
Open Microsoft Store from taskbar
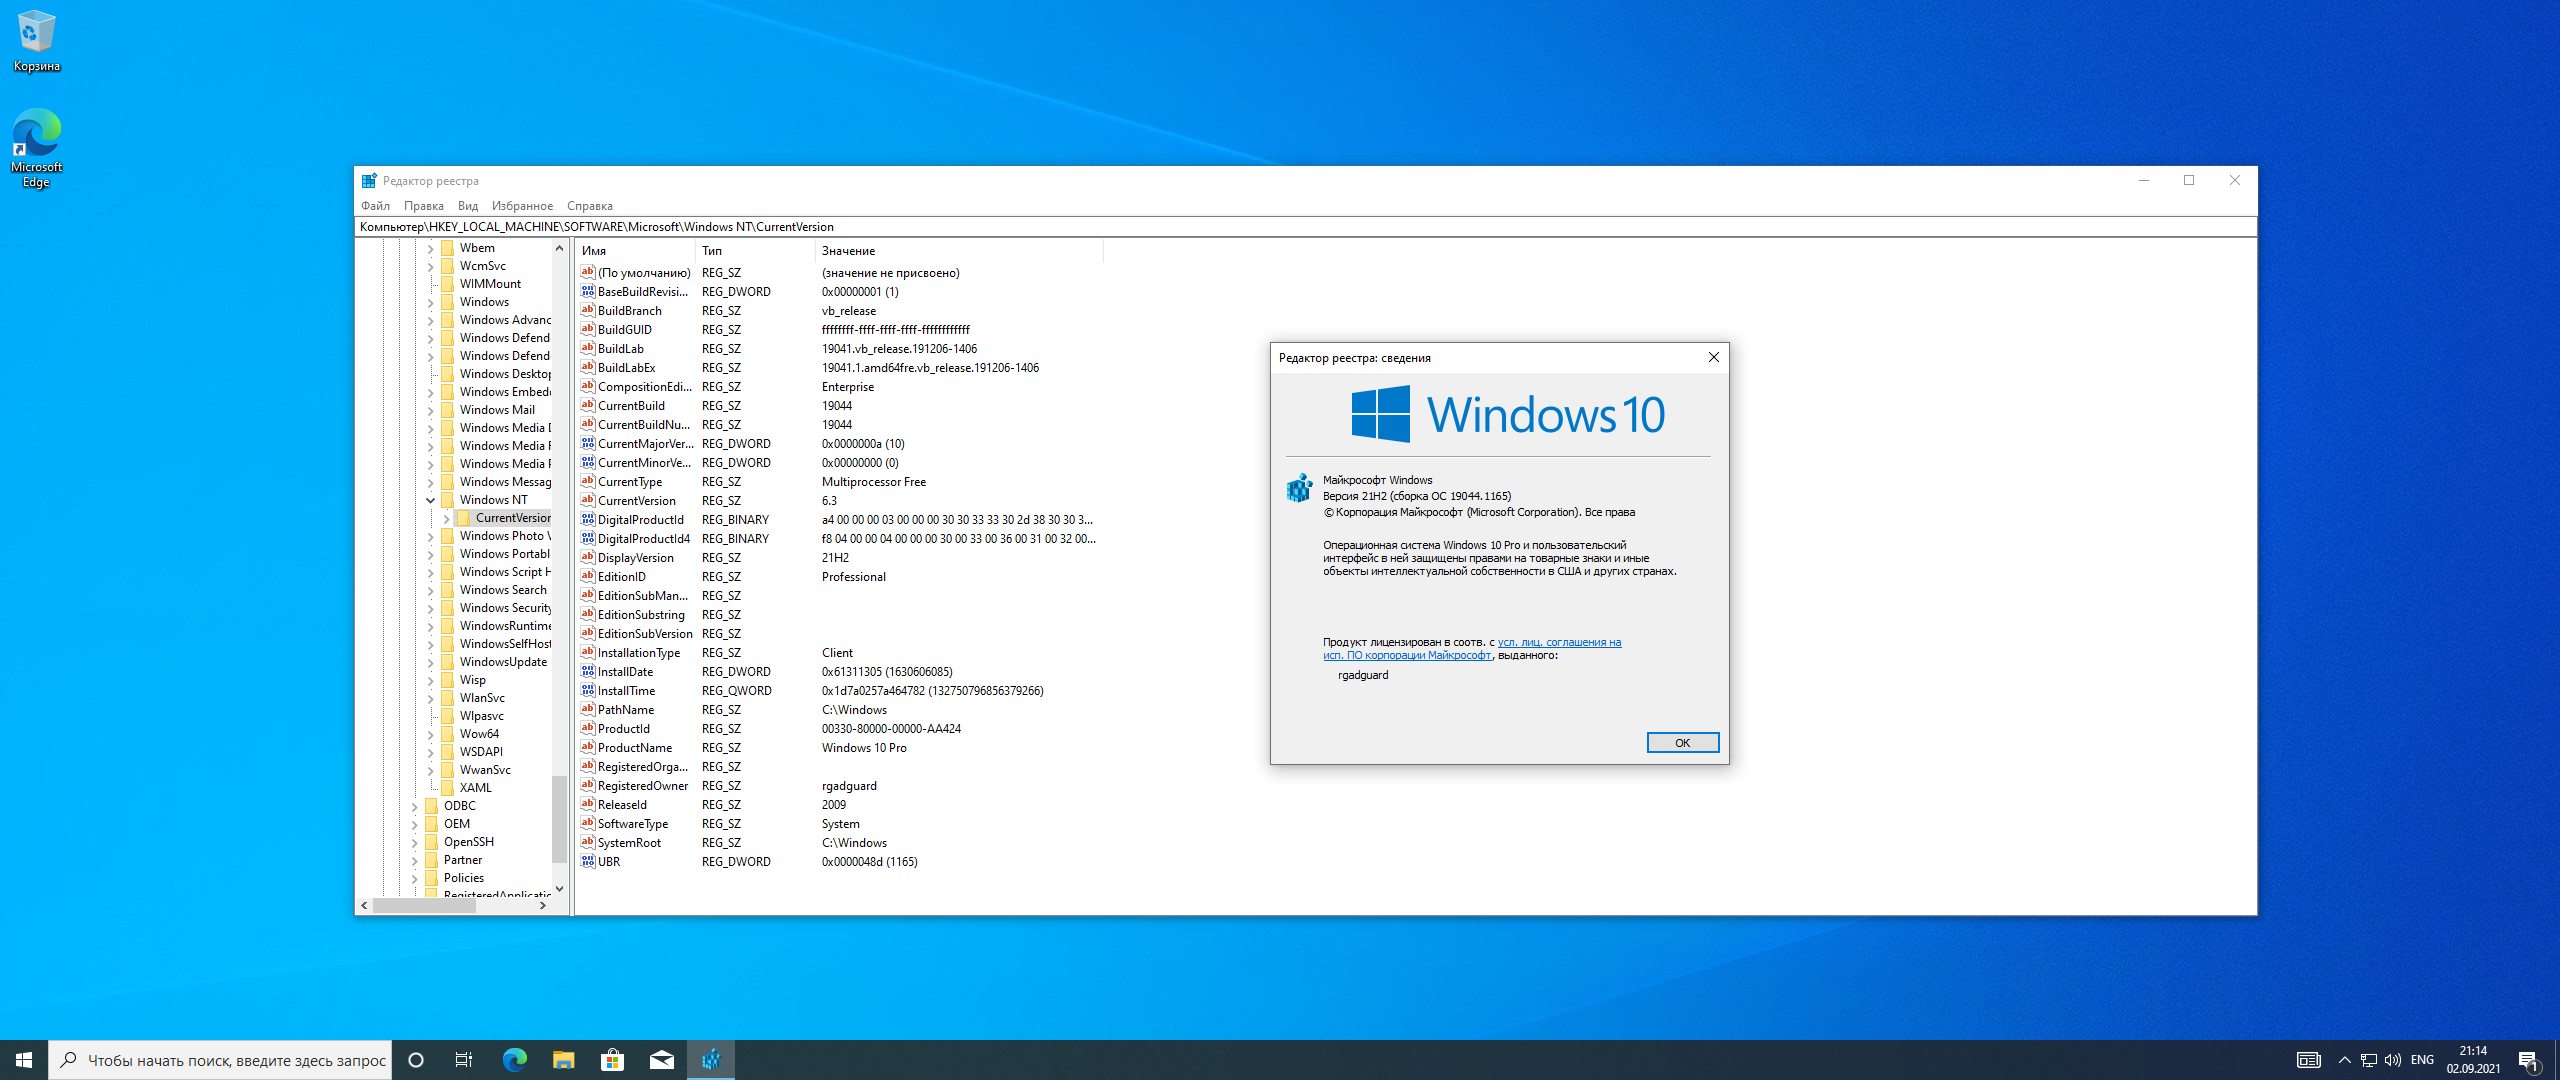pos(612,1060)
